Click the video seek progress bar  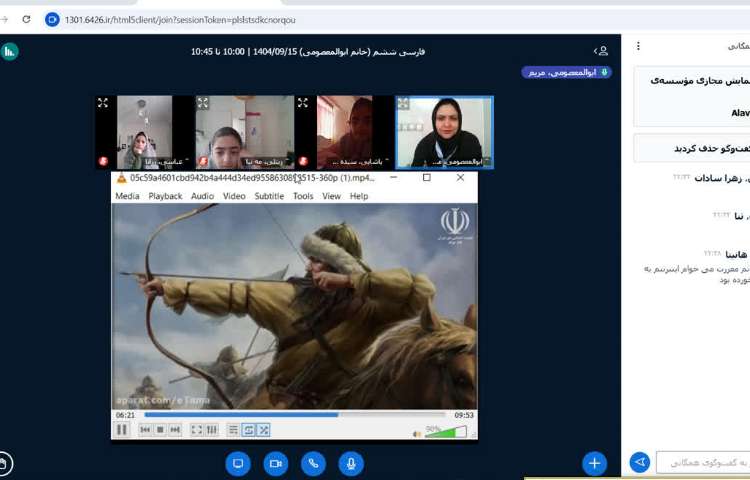[x=294, y=414]
